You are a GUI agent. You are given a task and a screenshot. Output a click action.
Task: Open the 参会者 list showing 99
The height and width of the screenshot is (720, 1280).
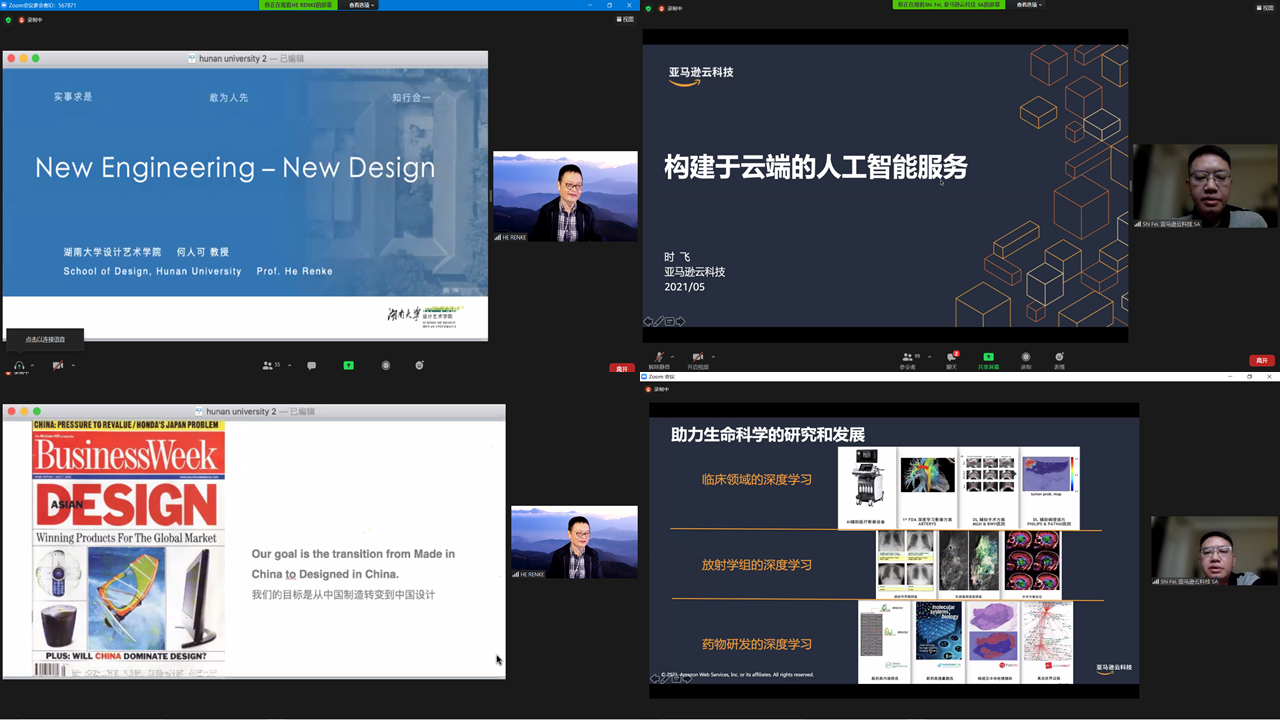point(909,359)
